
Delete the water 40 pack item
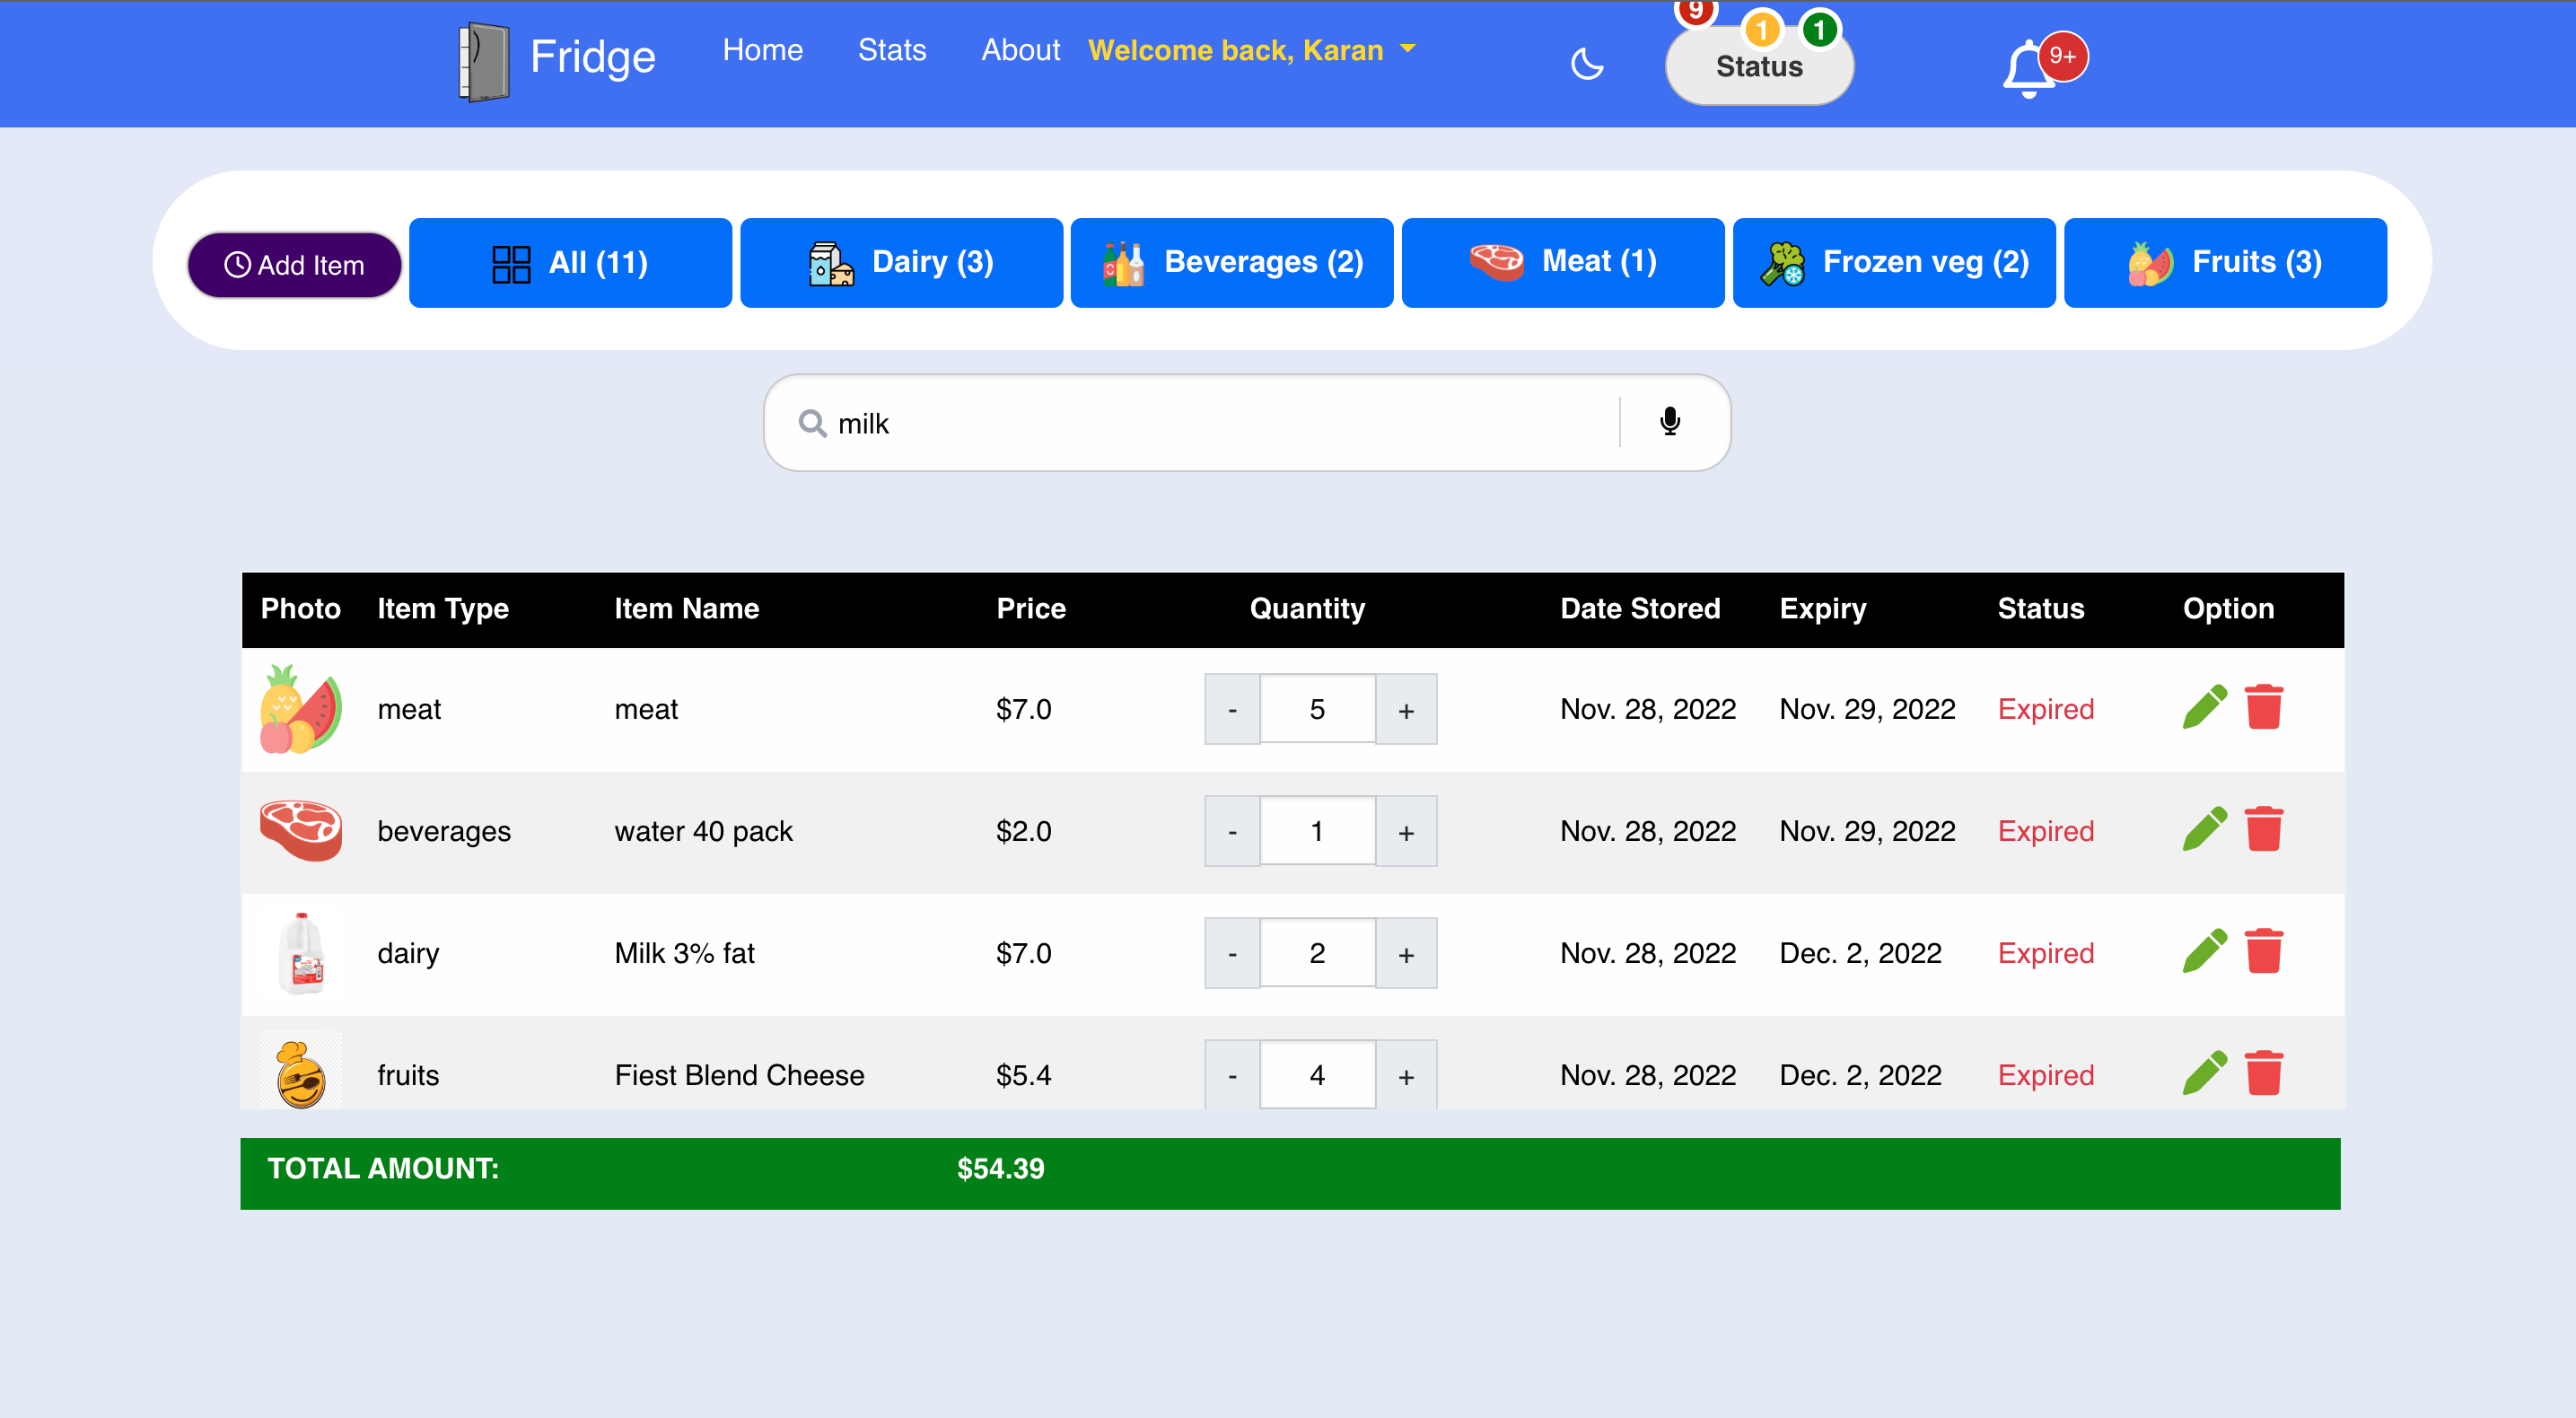[x=2263, y=829]
